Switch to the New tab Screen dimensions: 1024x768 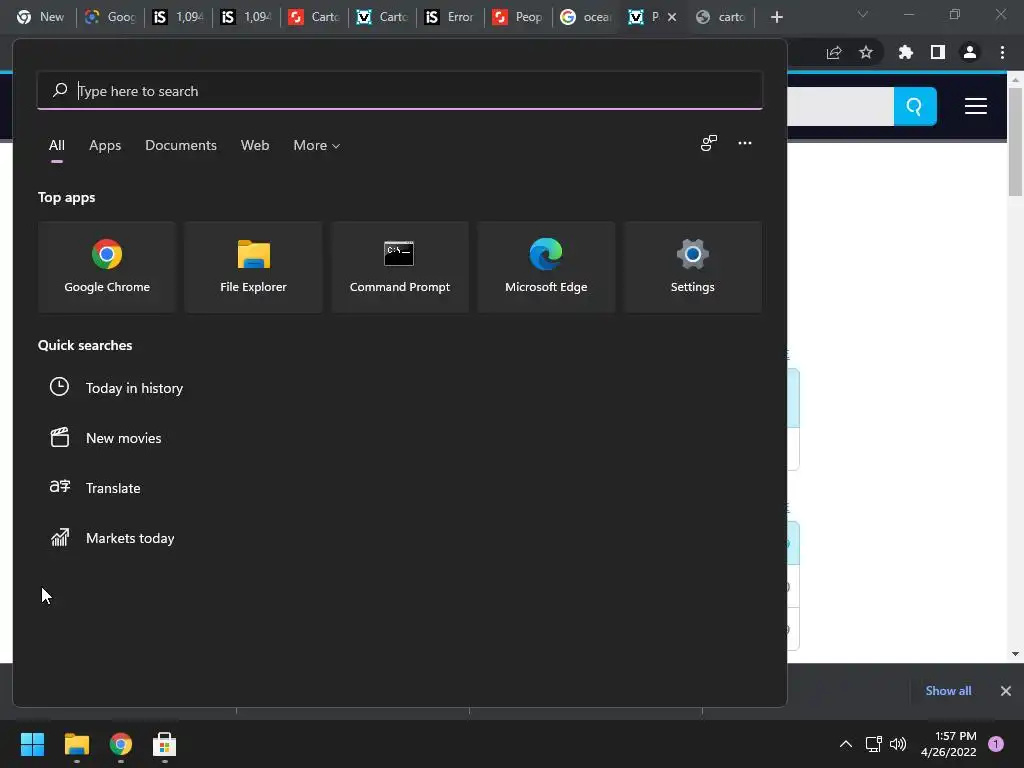(40, 17)
